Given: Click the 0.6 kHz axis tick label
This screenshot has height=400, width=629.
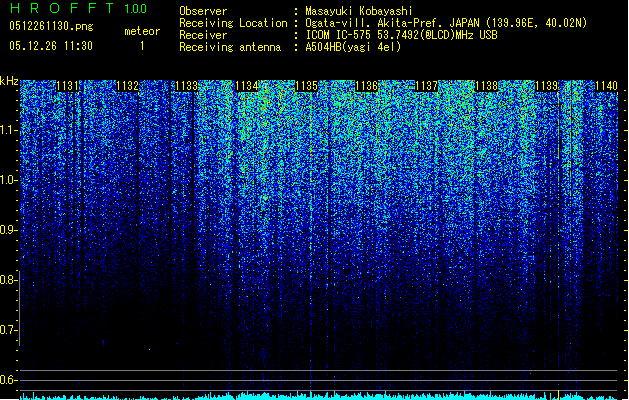Looking at the screenshot, I should click(8, 380).
